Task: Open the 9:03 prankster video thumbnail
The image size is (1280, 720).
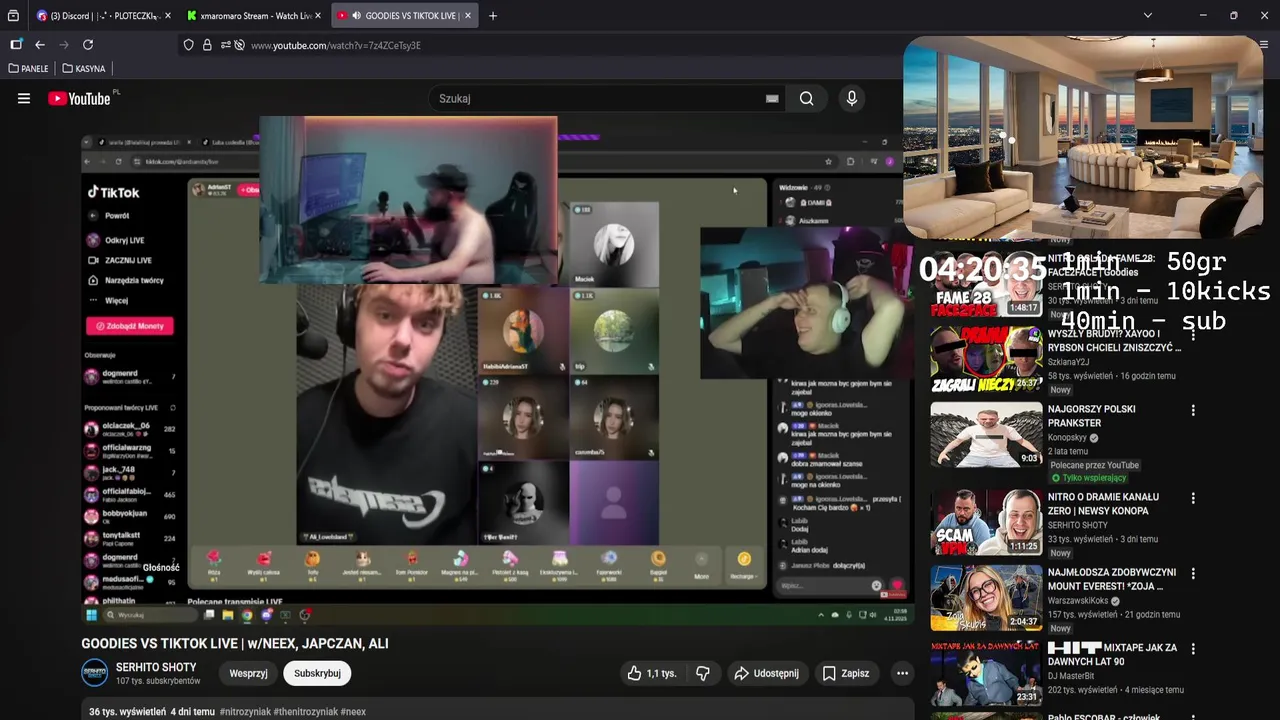Action: pyautogui.click(x=986, y=435)
